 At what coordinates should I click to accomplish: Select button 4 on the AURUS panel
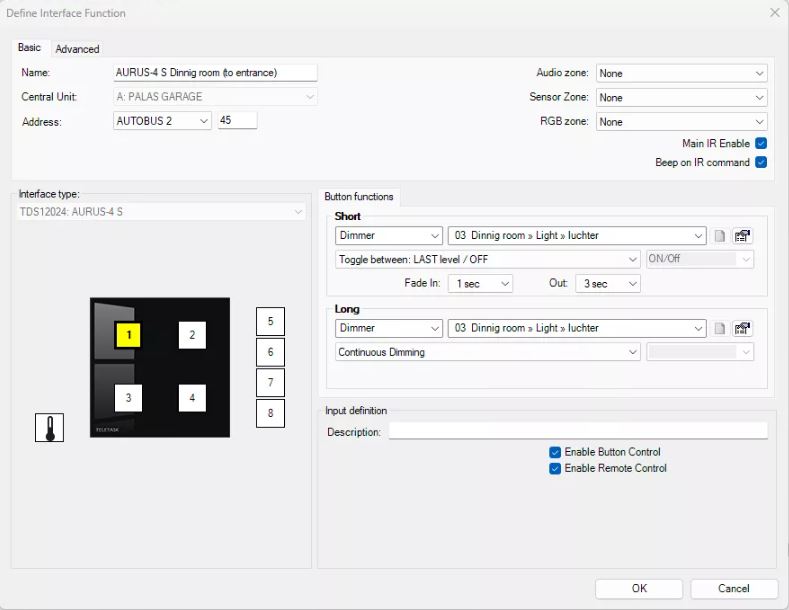click(192, 398)
